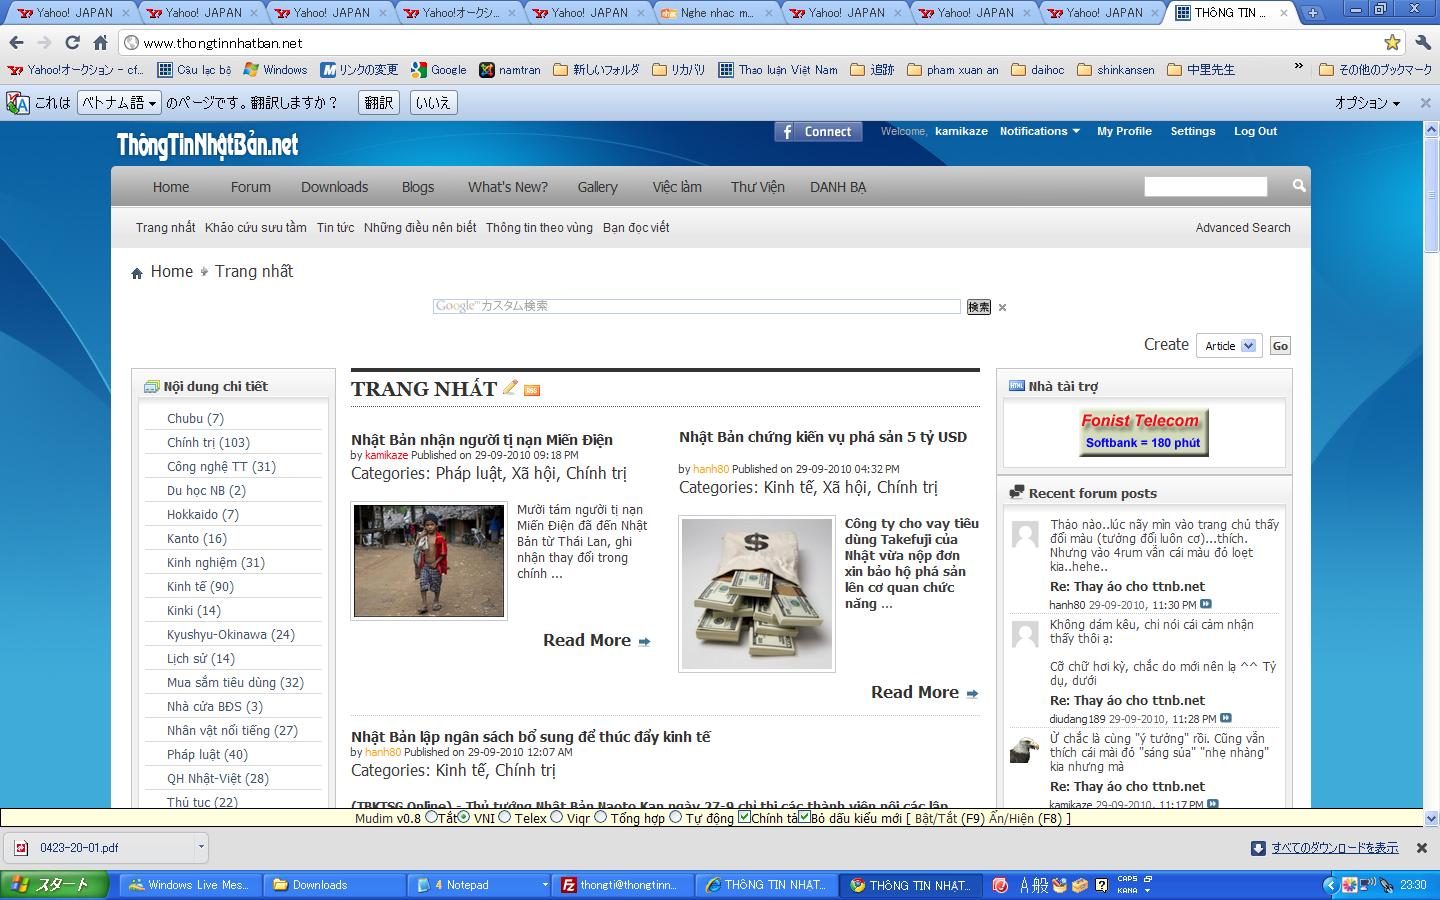This screenshot has height=900, width=1440.
Task: Go to diudang189's latest post arrow icon
Action: pos(1226,718)
